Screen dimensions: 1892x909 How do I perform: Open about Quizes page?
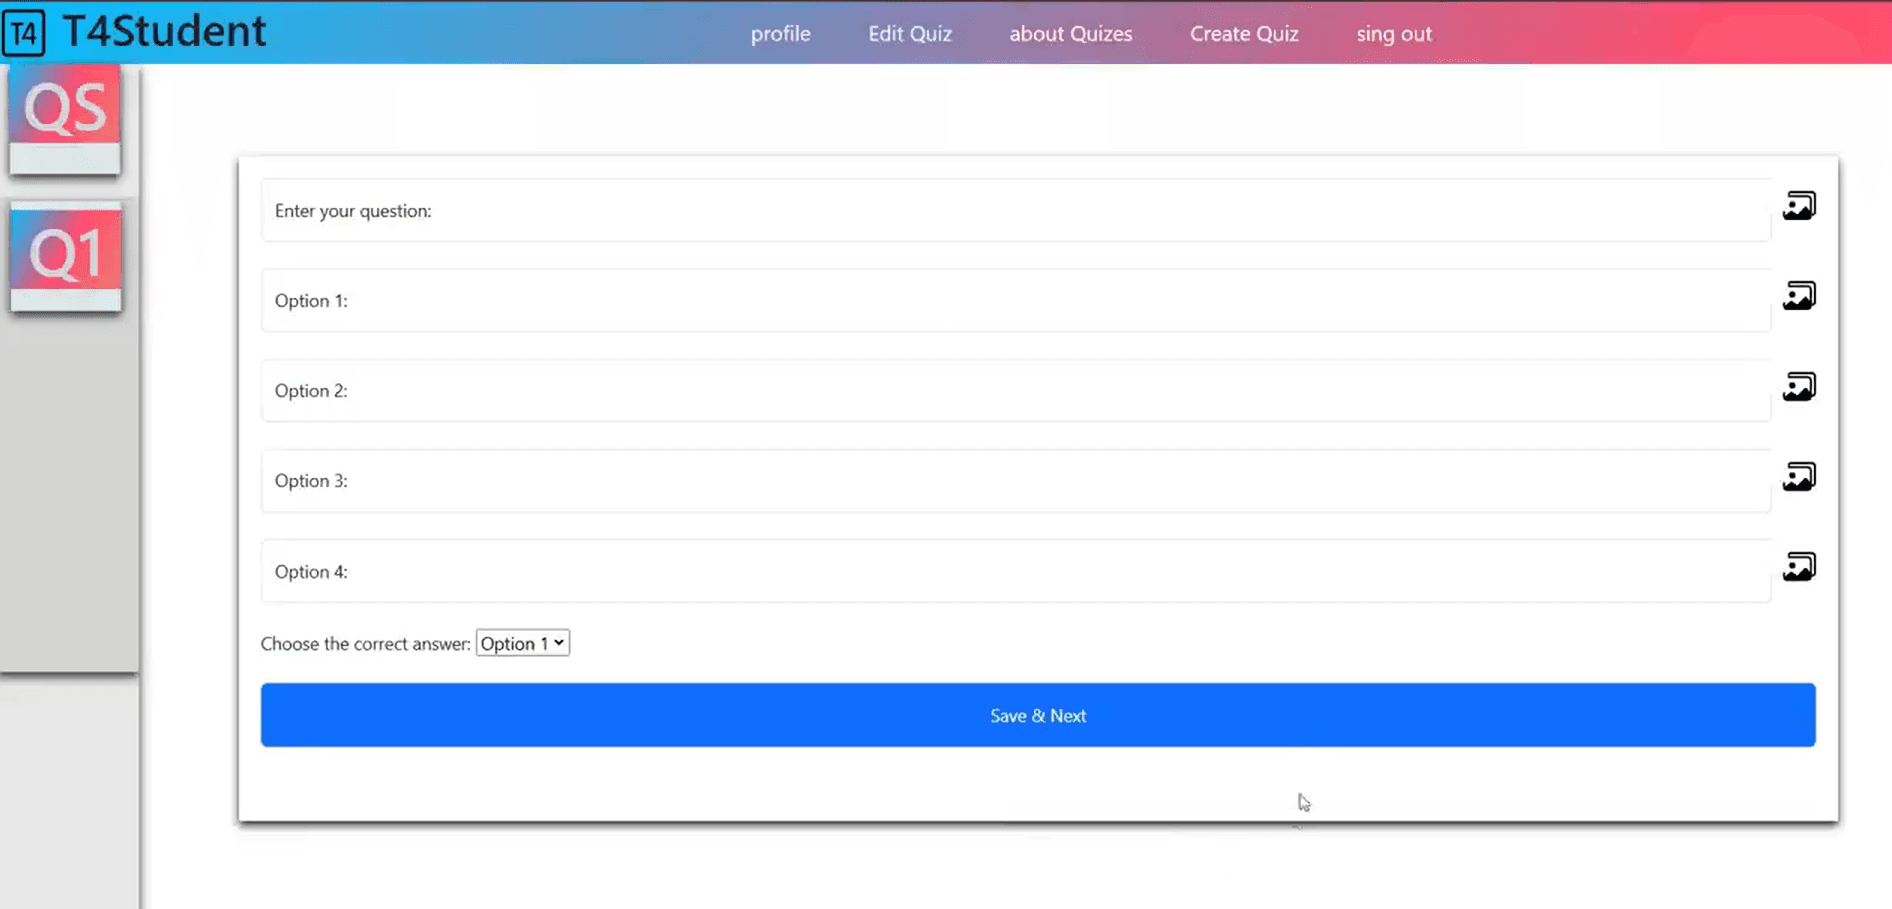pyautogui.click(x=1071, y=33)
